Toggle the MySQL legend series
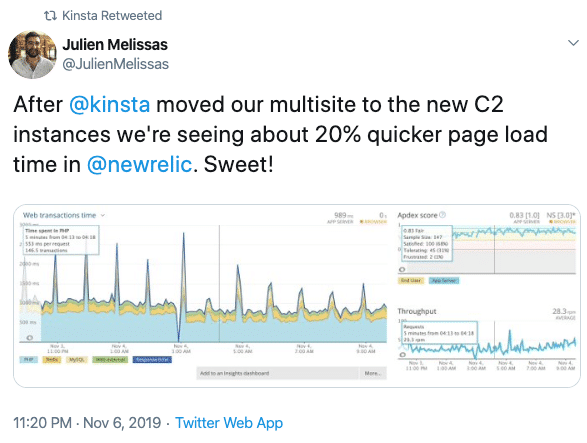This screenshot has width=587, height=443. click(76, 359)
